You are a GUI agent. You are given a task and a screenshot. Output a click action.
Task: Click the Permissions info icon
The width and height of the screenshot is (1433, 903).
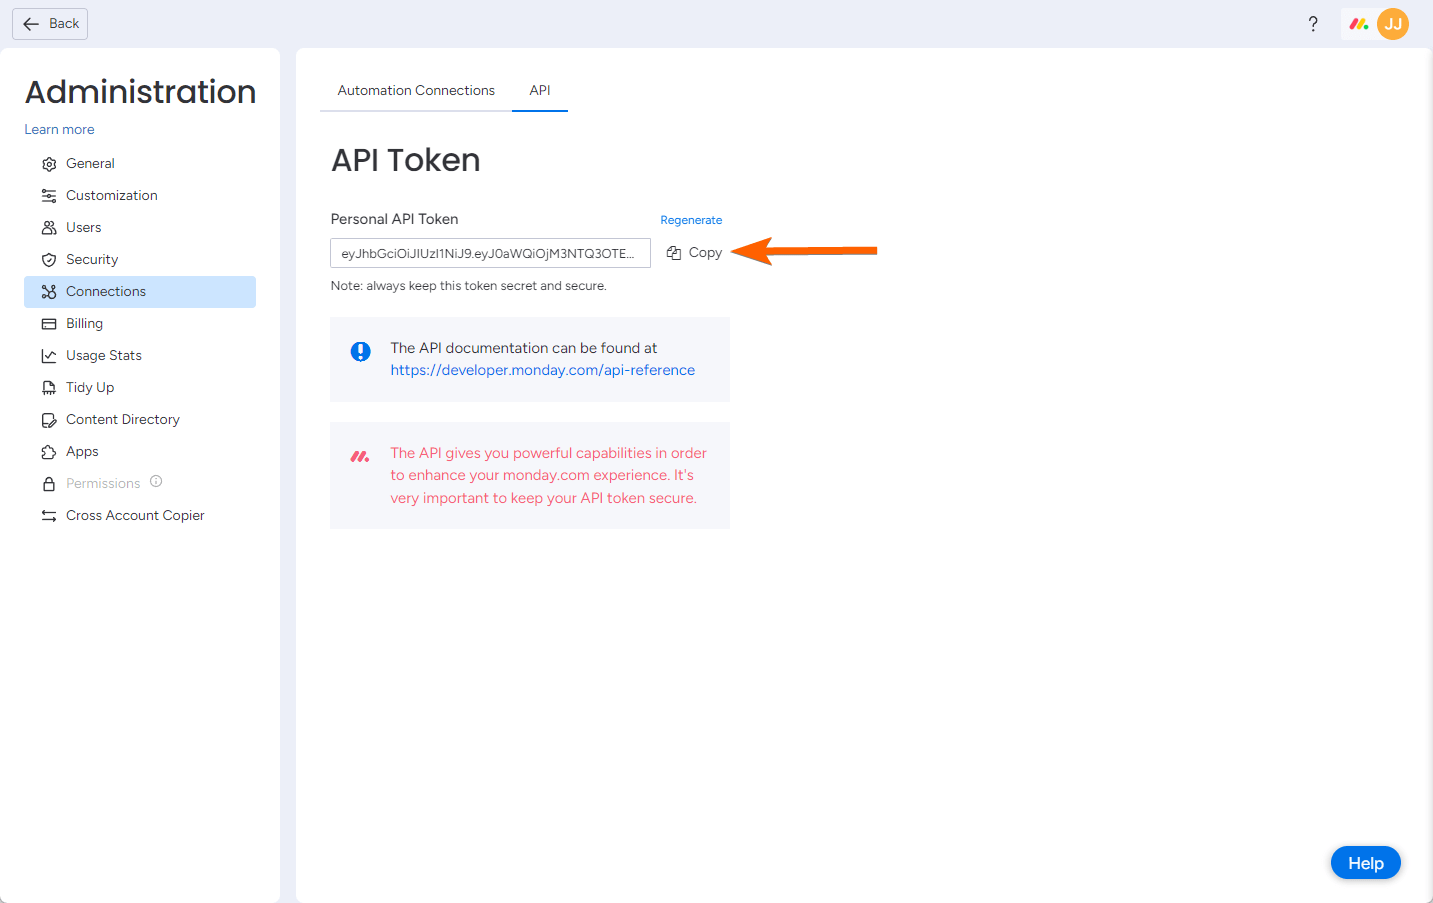156,482
